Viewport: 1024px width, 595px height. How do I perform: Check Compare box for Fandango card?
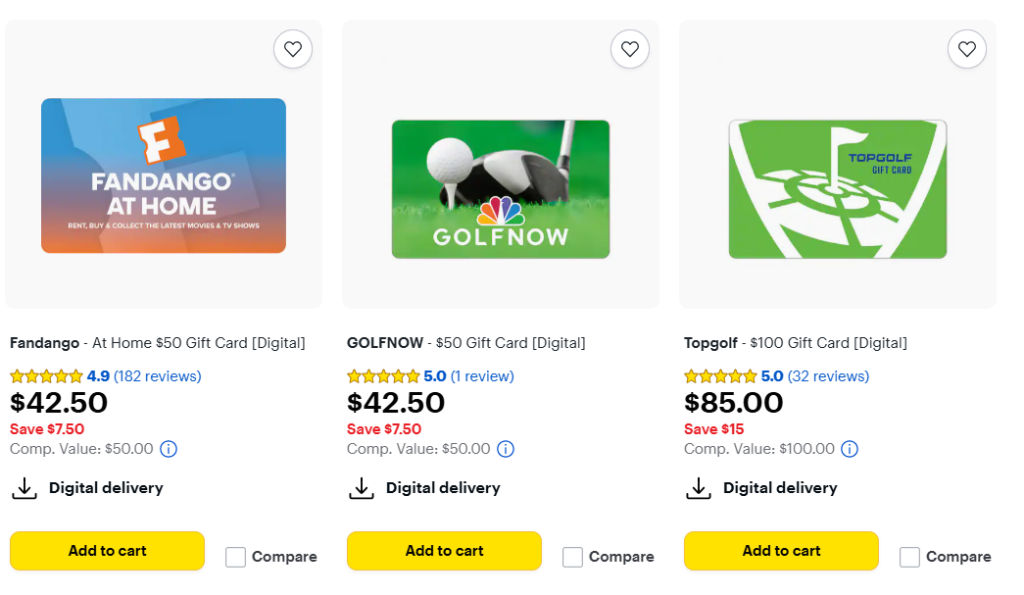235,557
